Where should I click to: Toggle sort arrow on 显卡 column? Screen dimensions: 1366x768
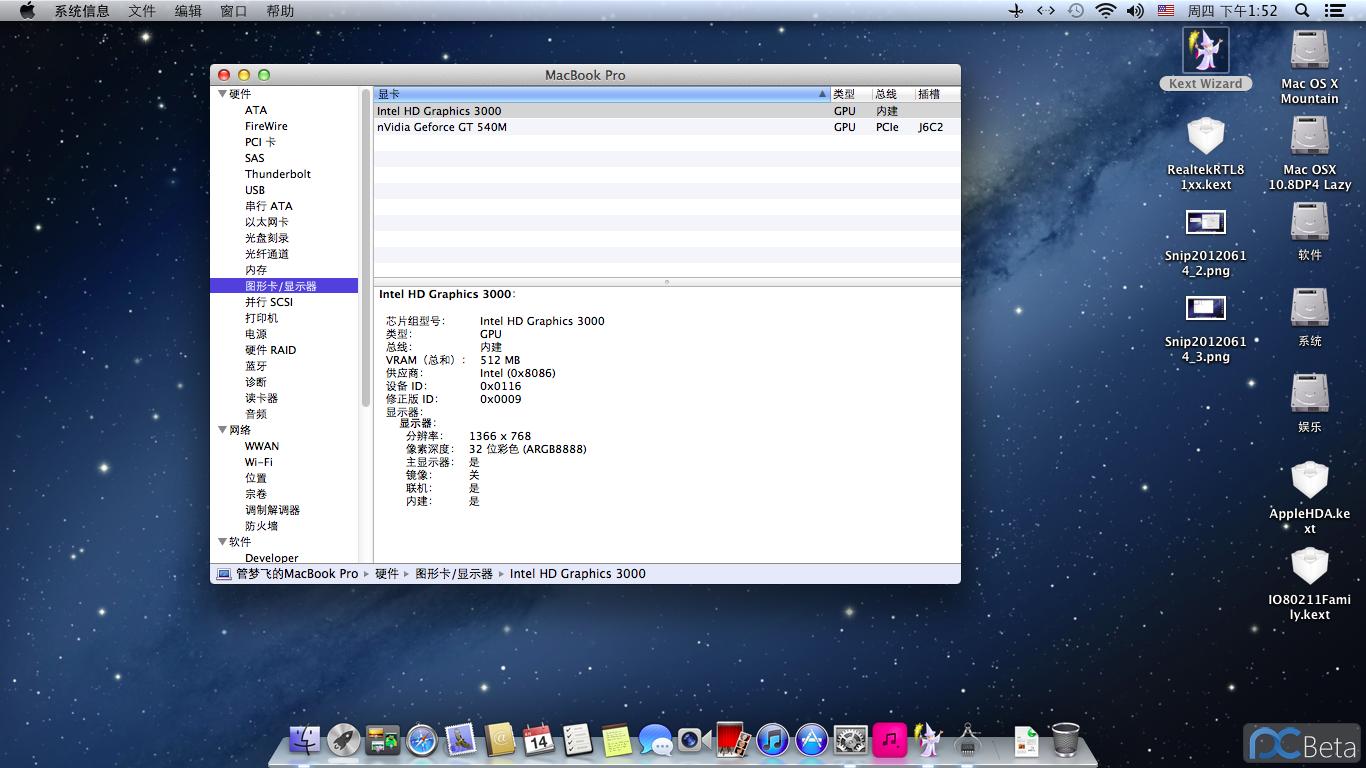(x=823, y=94)
